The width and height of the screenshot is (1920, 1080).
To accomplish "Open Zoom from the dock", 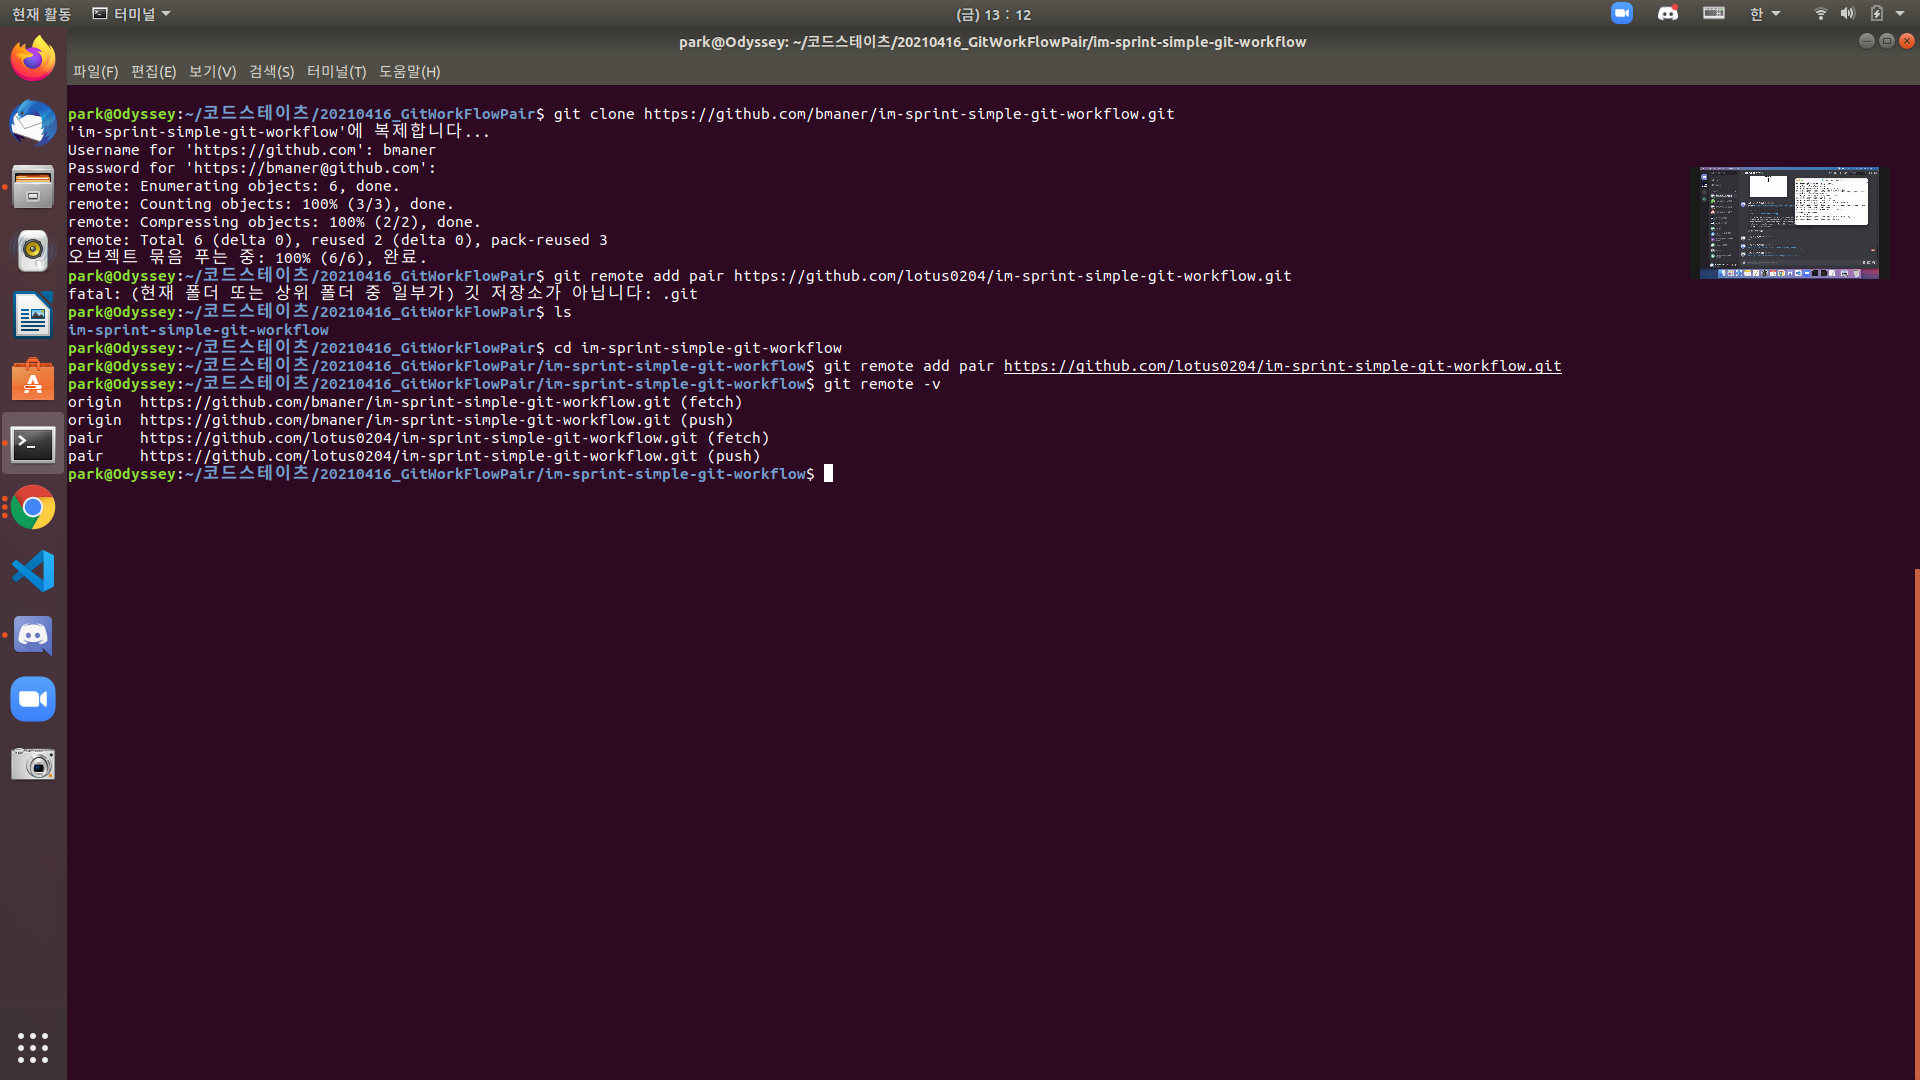I will [x=33, y=700].
